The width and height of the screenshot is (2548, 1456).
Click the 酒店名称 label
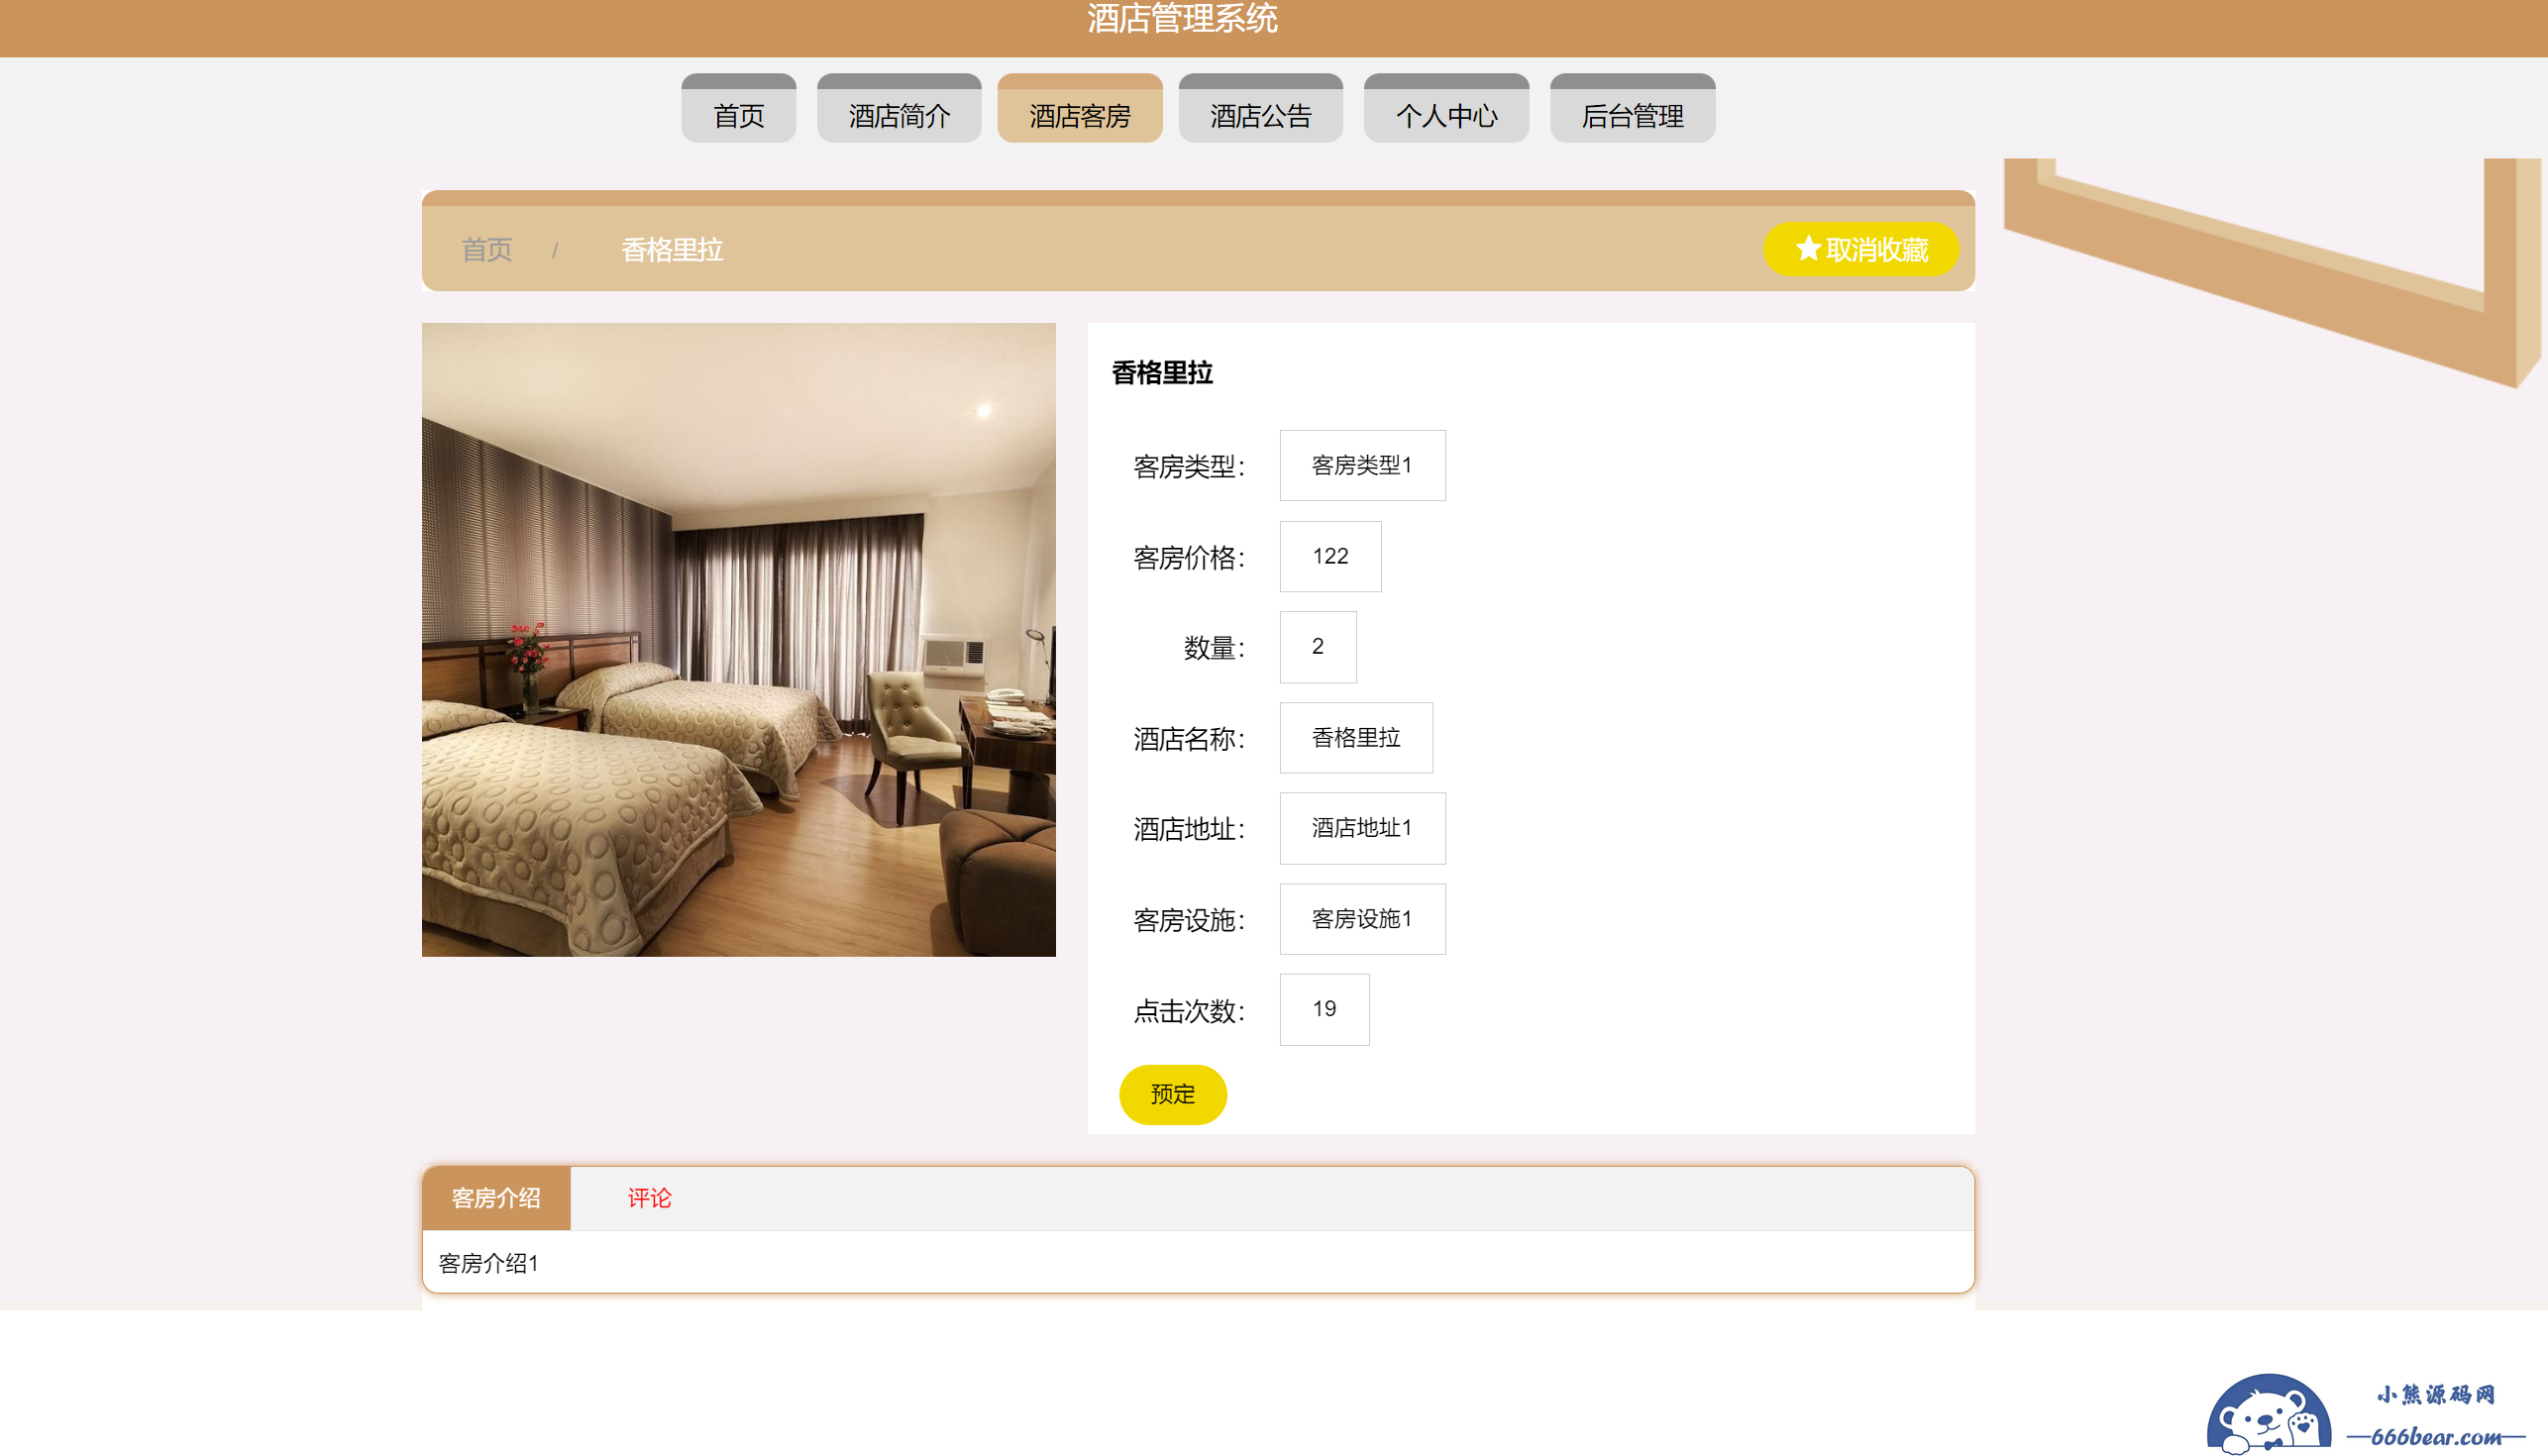1188,738
